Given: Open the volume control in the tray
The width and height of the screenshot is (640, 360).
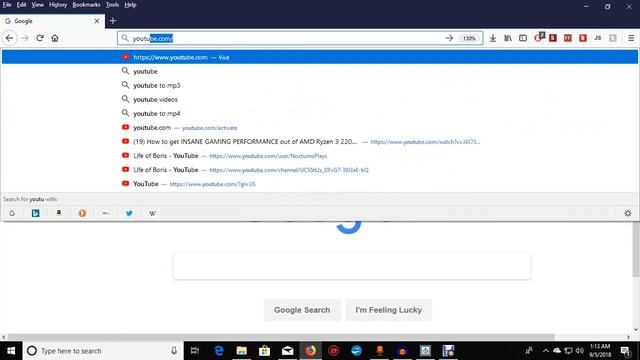Looking at the screenshot, I should 579,351.
